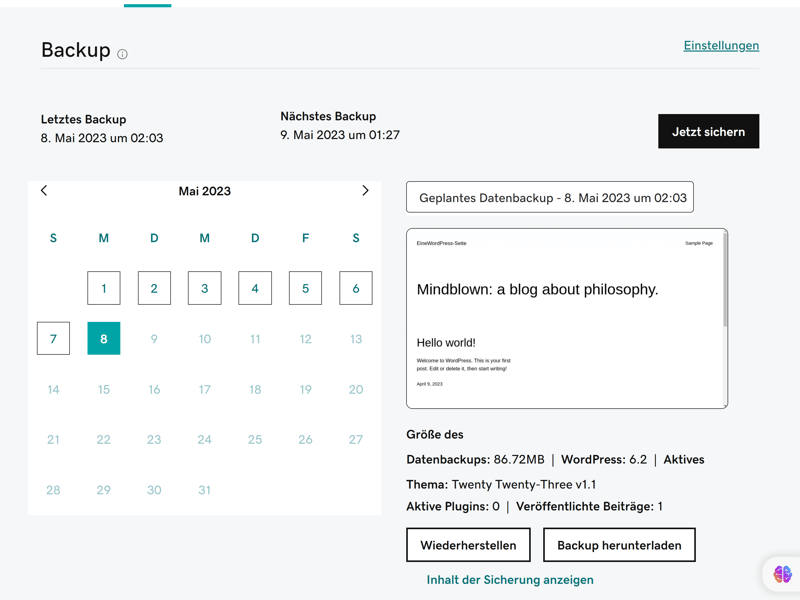Choose May 4 backup date

click(255, 288)
